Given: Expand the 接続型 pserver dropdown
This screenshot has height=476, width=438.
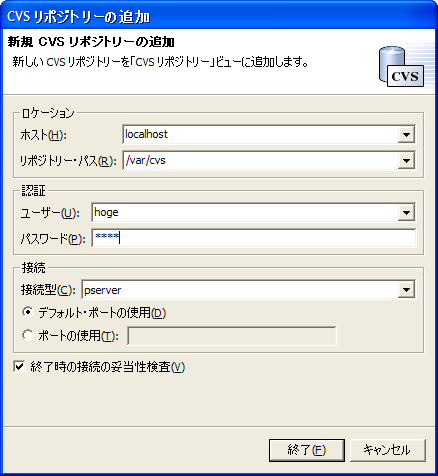Looking at the screenshot, I should (406, 290).
